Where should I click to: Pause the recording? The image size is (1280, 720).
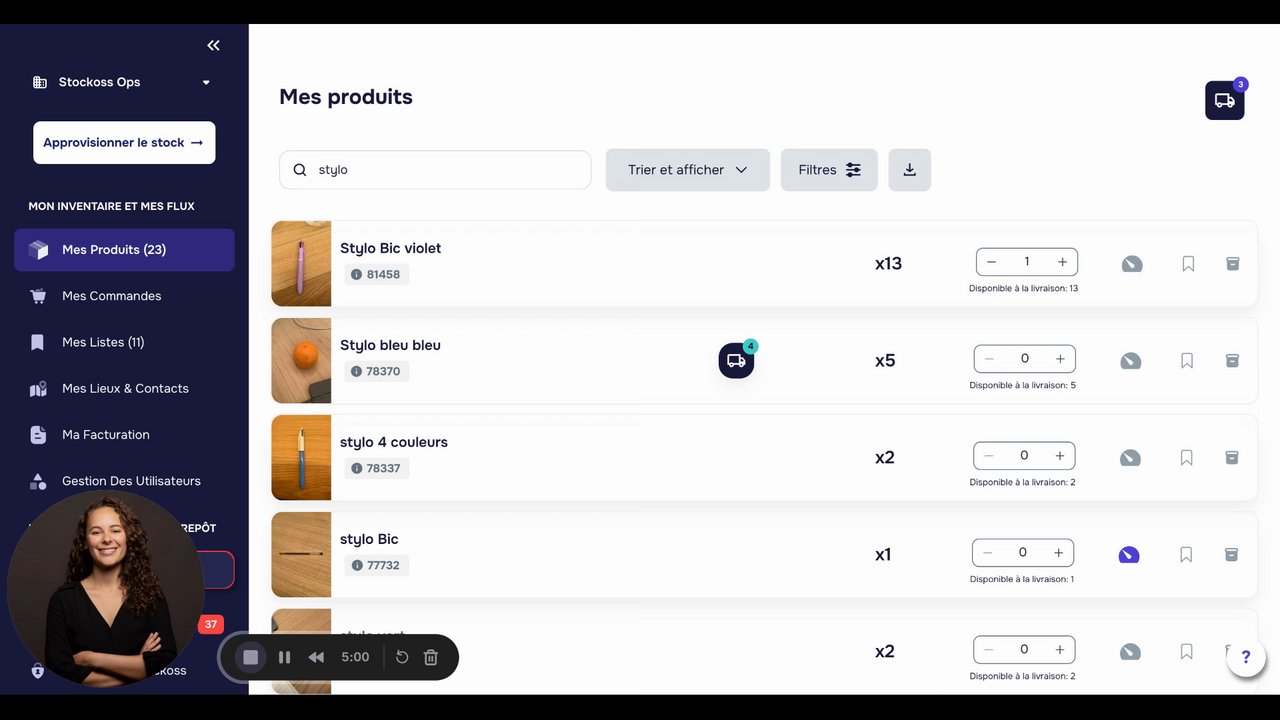click(x=284, y=657)
